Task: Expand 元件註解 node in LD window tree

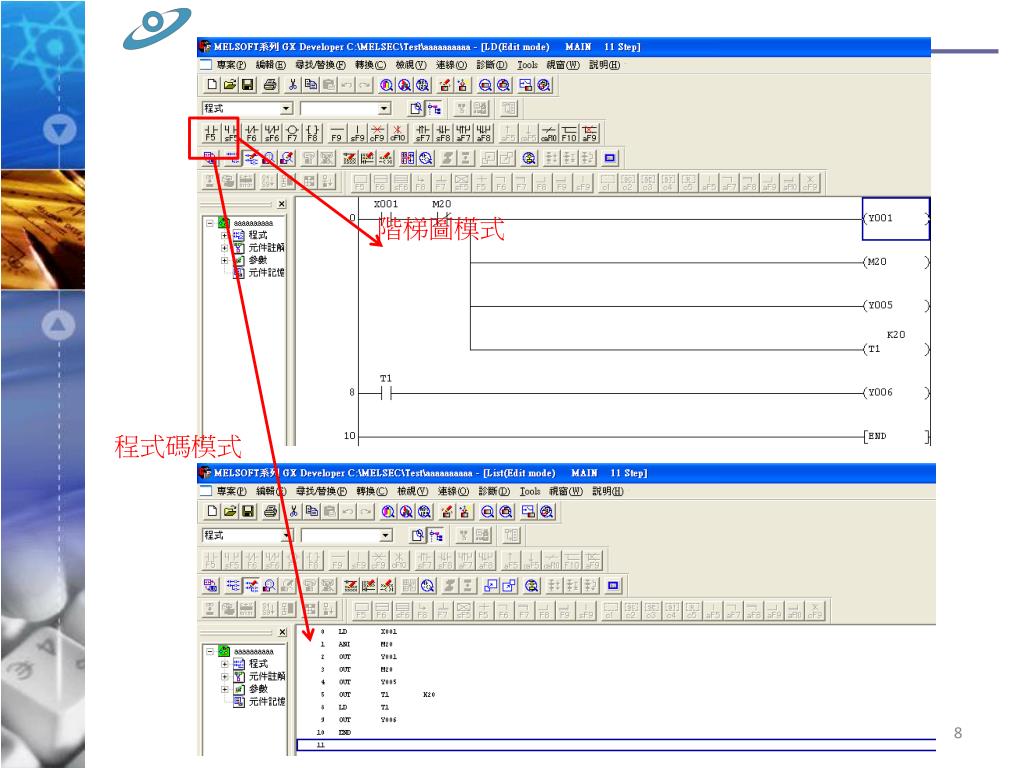Action: click(x=224, y=248)
